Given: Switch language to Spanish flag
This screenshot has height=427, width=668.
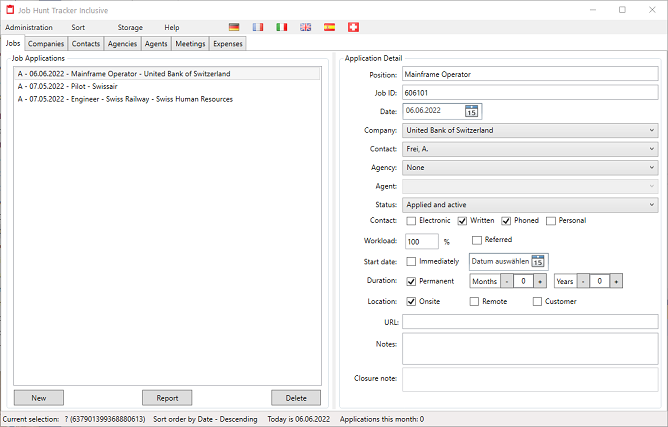Looking at the screenshot, I should click(329, 27).
